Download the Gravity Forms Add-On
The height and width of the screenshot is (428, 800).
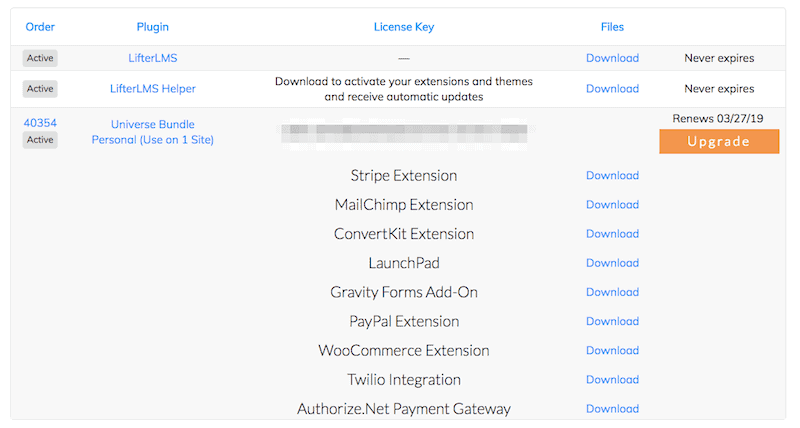click(x=612, y=292)
